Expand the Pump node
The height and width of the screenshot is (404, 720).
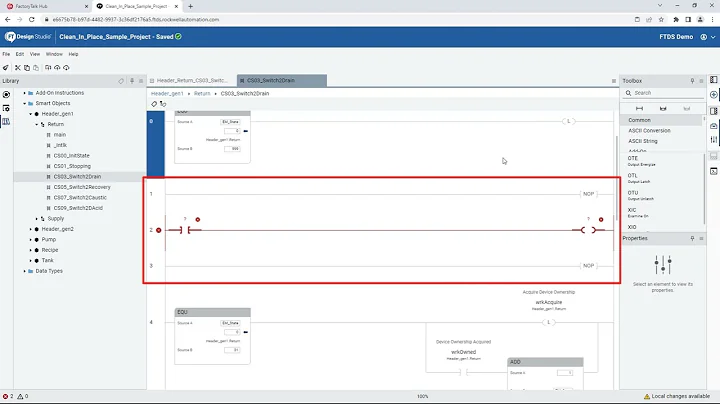click(31, 240)
